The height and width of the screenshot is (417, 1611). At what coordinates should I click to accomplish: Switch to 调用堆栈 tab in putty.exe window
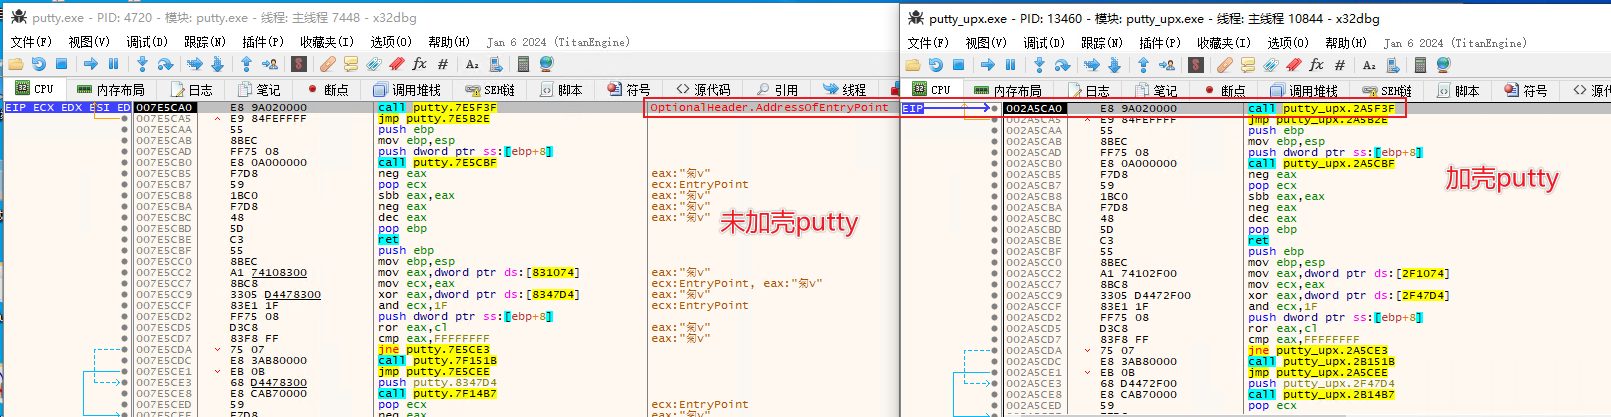407,89
